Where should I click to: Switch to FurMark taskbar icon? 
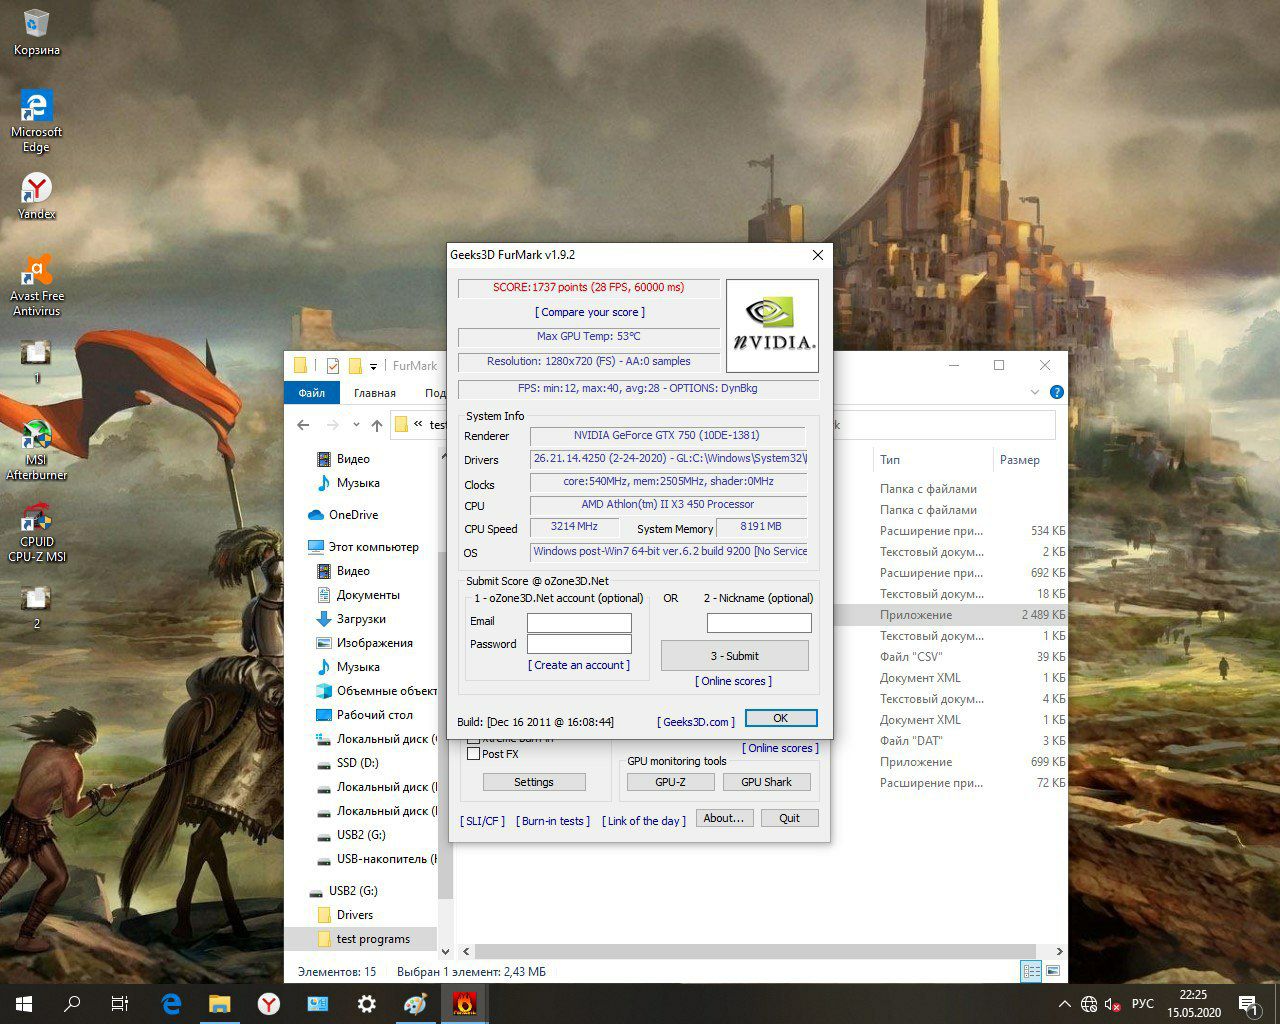[x=464, y=1004]
